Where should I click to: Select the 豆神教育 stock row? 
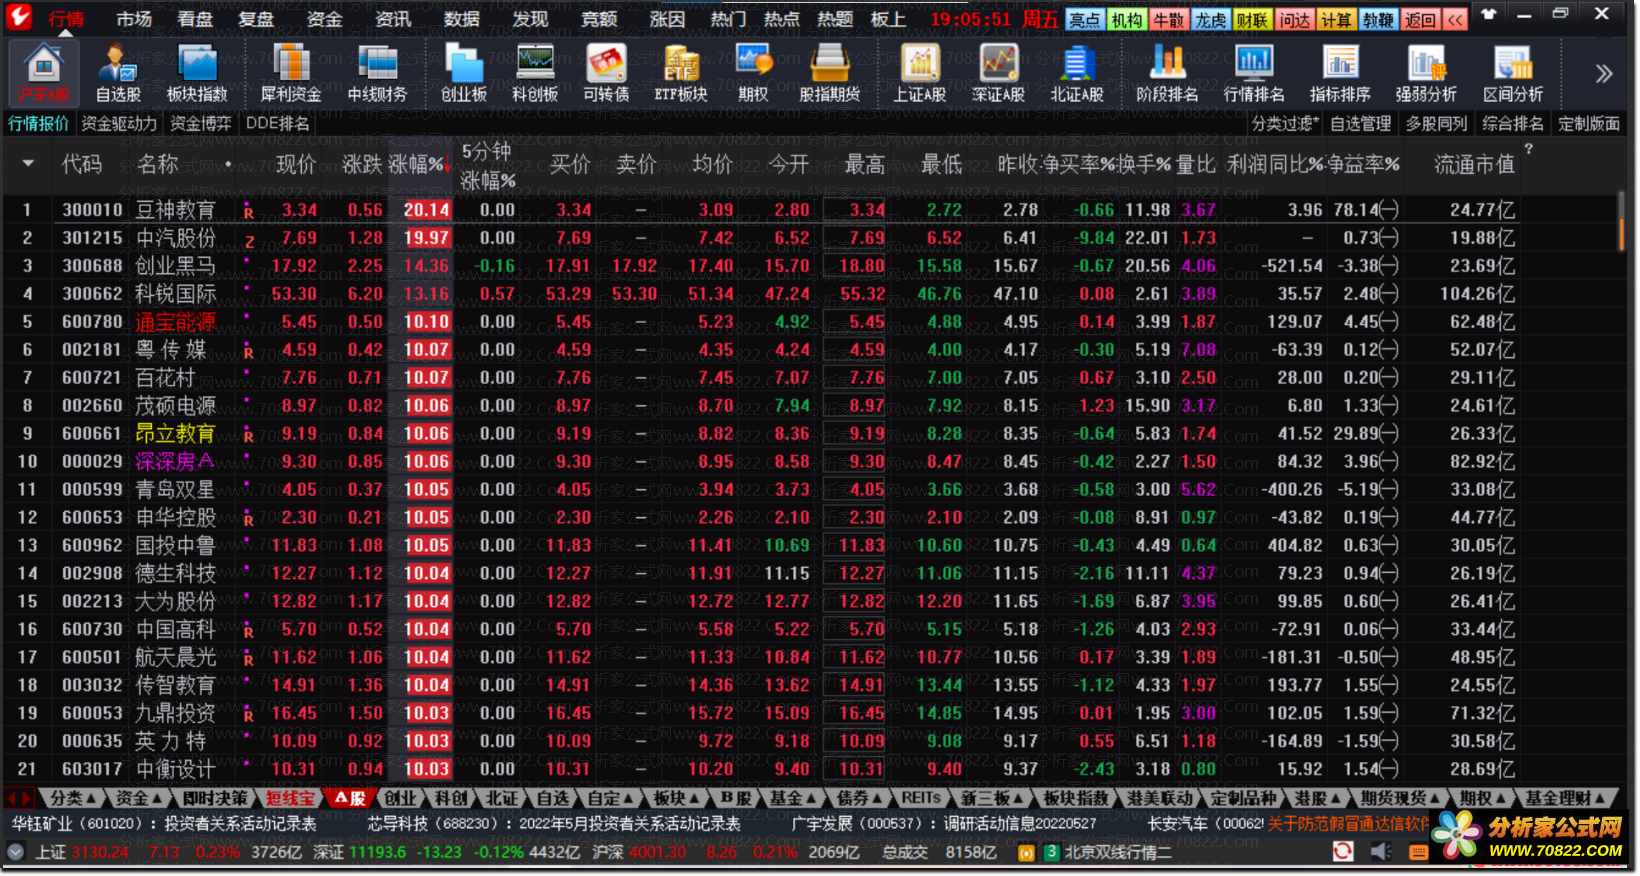tap(760, 210)
